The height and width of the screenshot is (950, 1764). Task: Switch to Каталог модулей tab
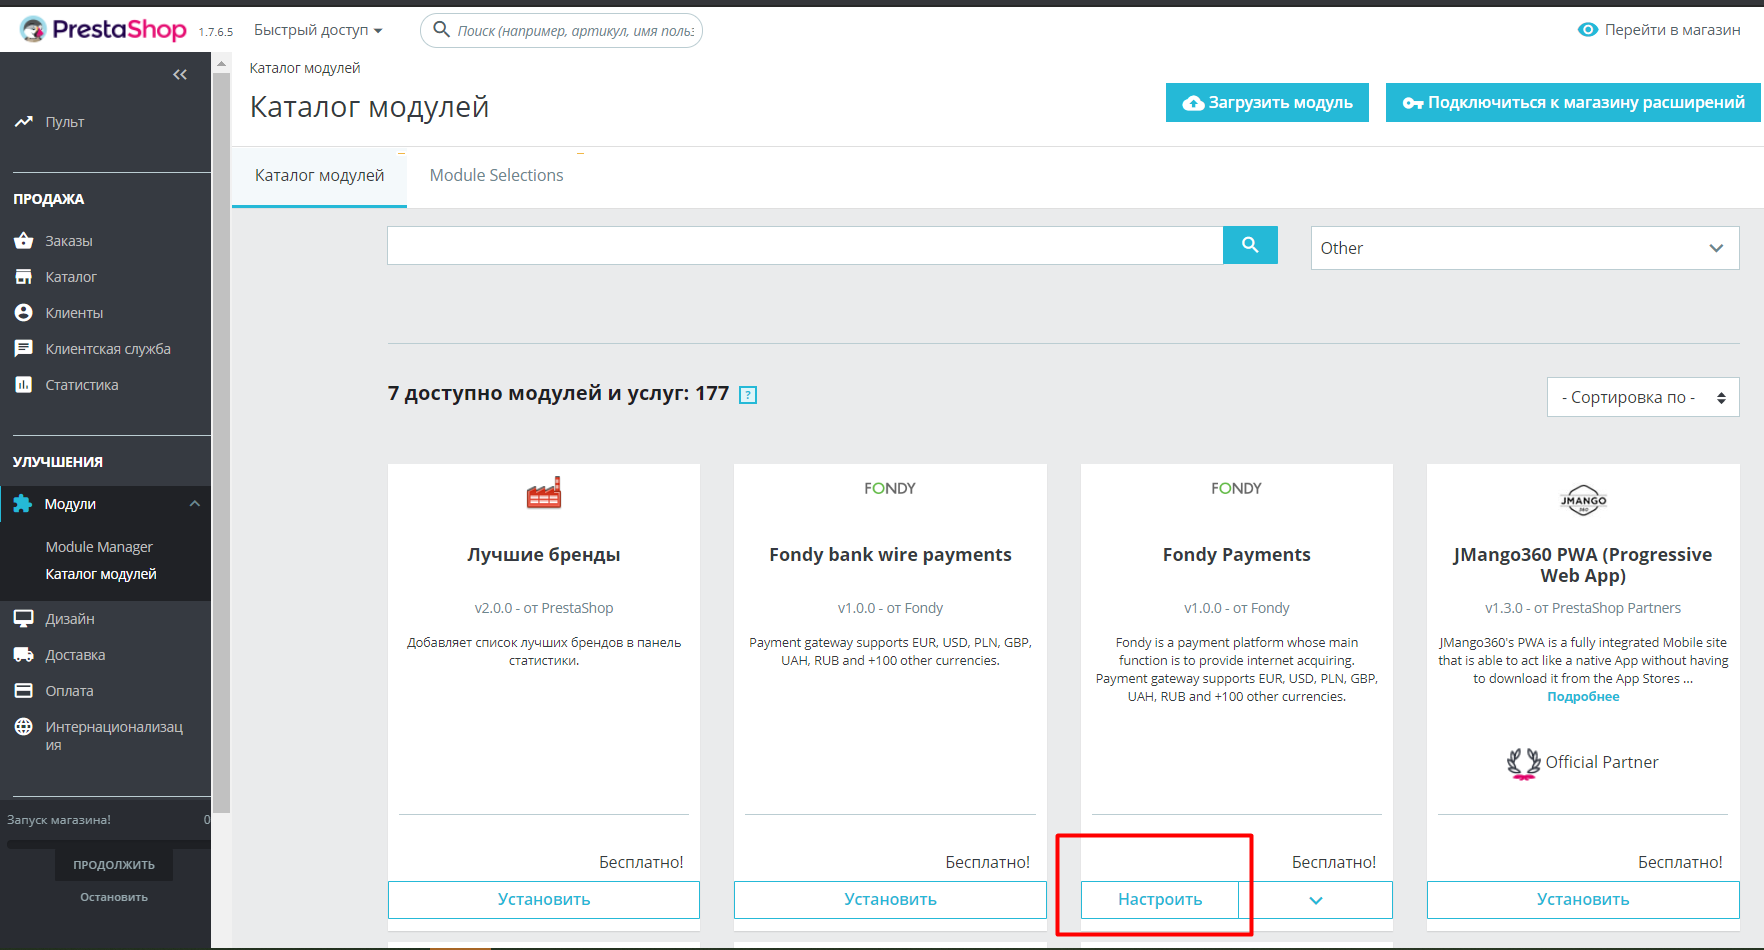click(x=319, y=176)
